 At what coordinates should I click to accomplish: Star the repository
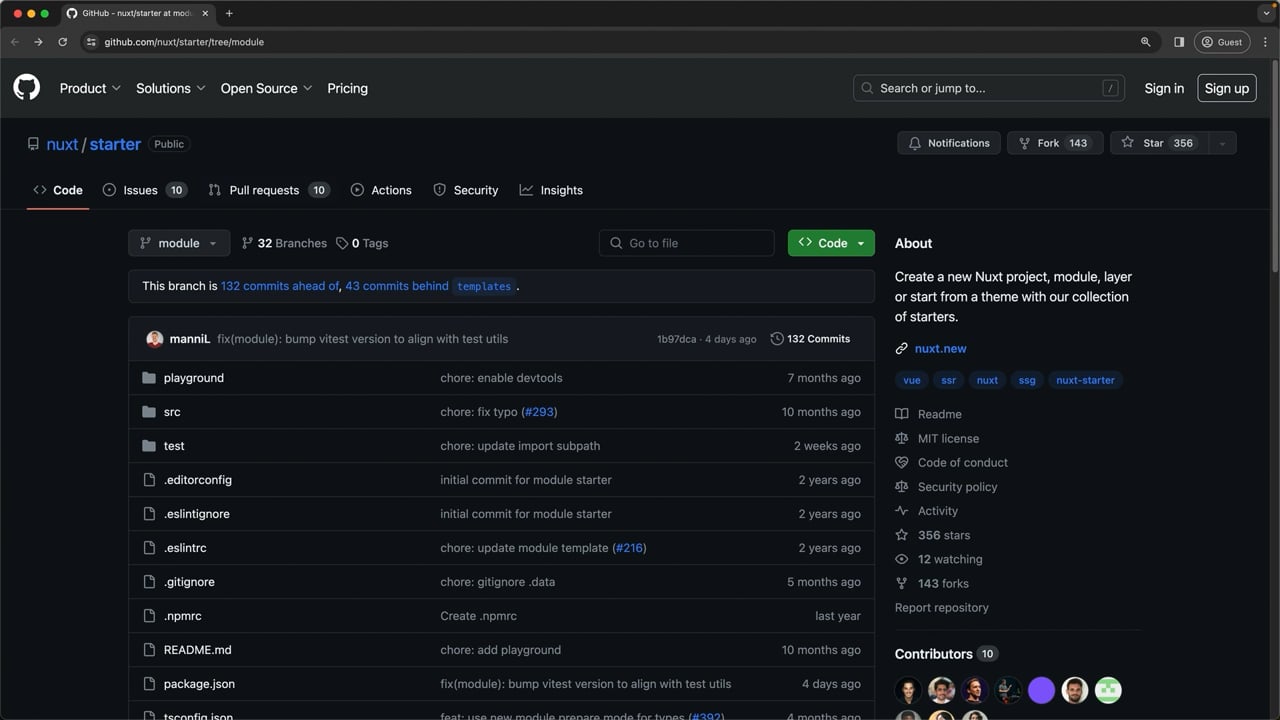(1158, 143)
